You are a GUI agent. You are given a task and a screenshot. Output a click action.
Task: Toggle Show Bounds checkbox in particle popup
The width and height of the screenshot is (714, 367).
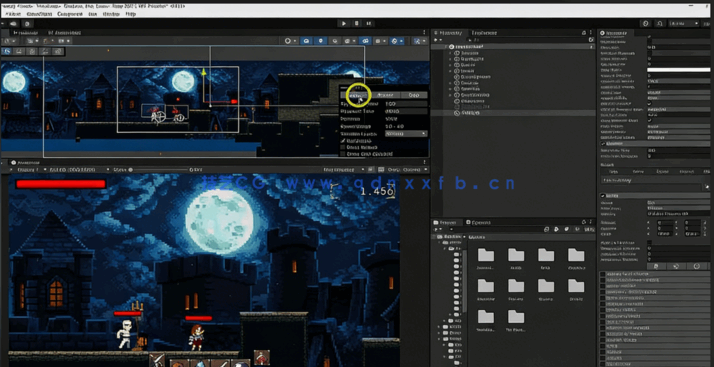343,148
